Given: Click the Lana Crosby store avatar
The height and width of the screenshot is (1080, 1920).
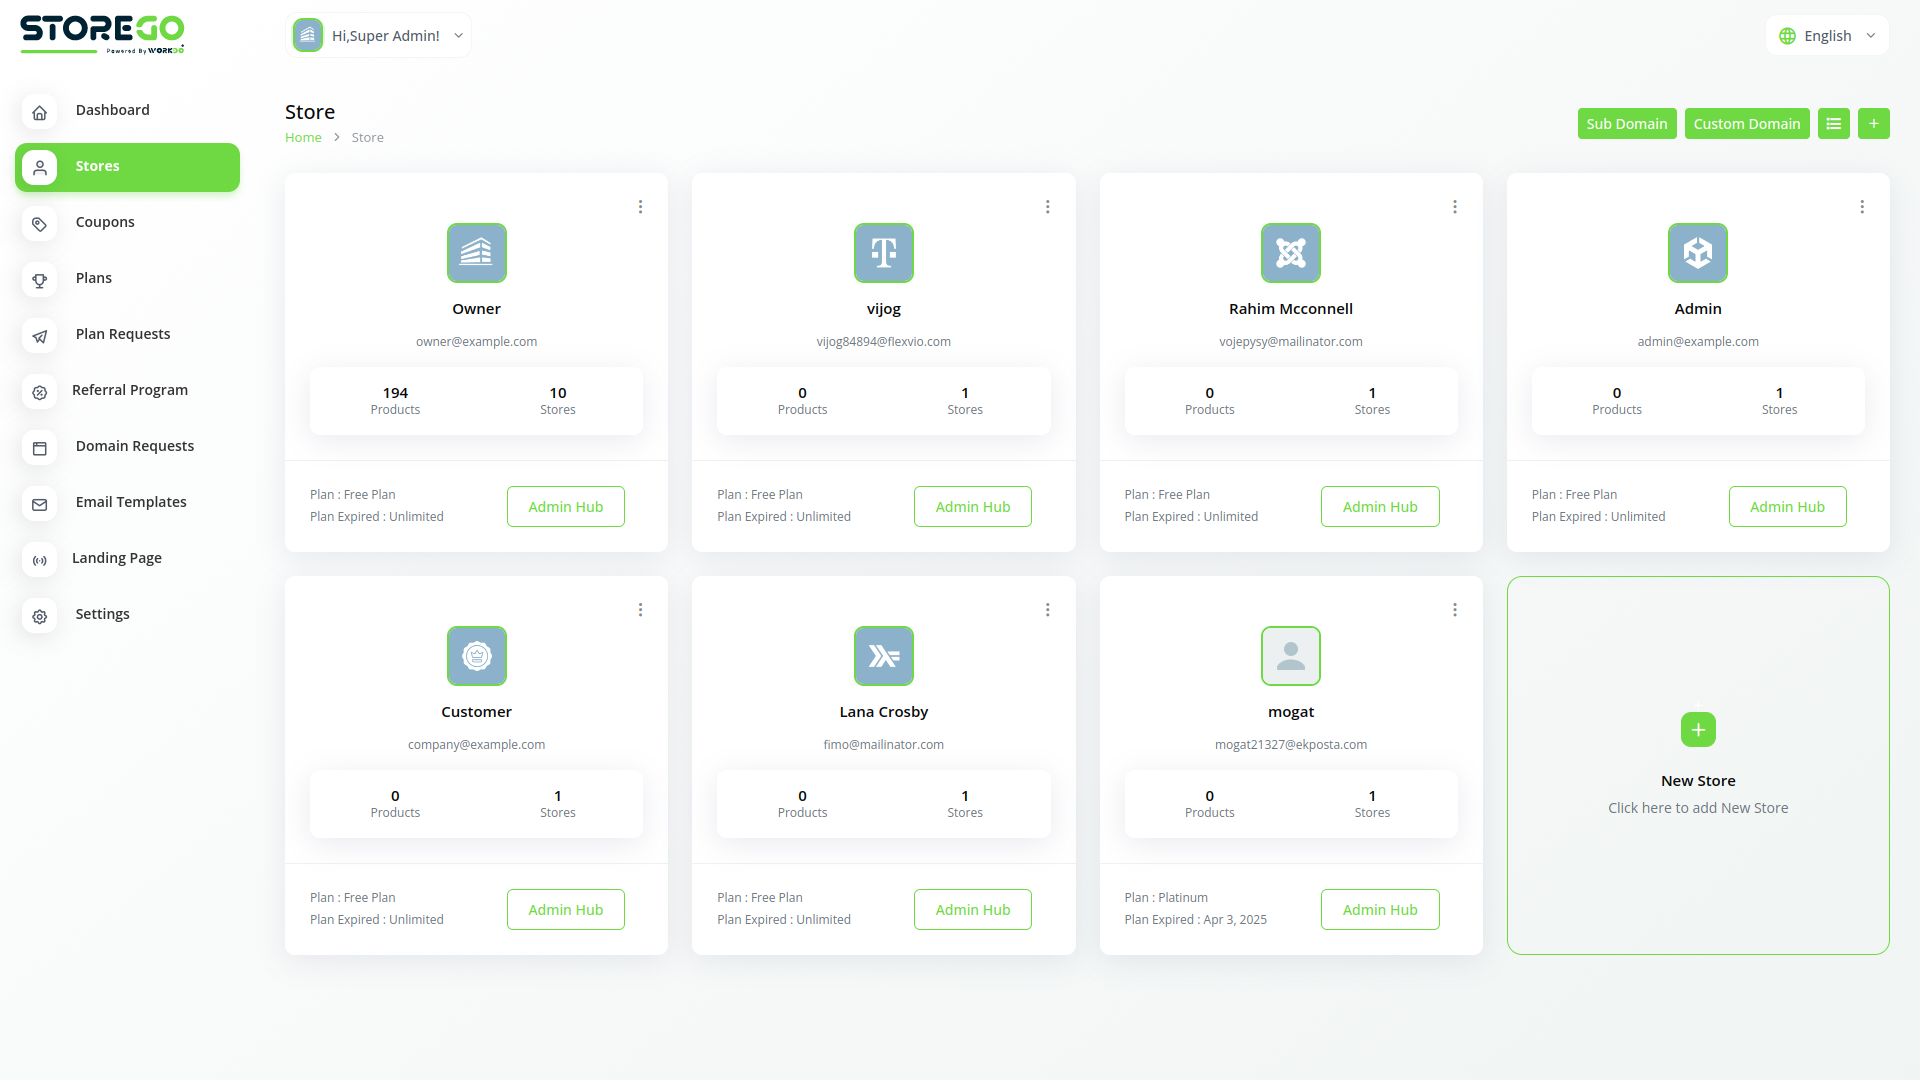Looking at the screenshot, I should coord(883,656).
